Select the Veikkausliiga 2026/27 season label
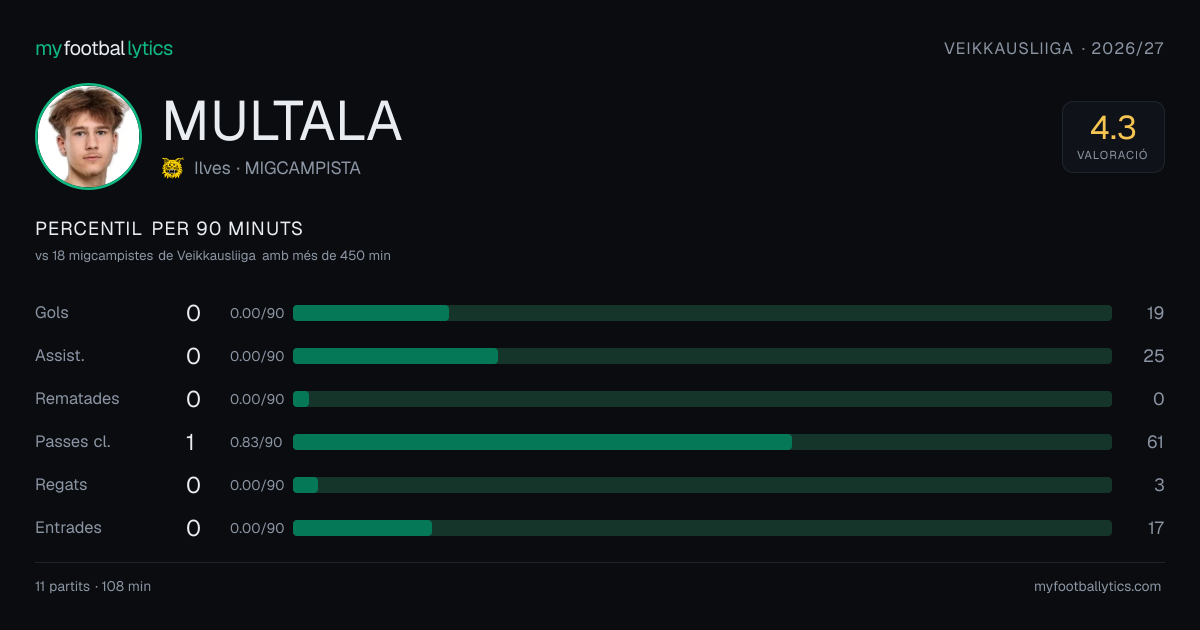This screenshot has height=630, width=1200. [1054, 49]
